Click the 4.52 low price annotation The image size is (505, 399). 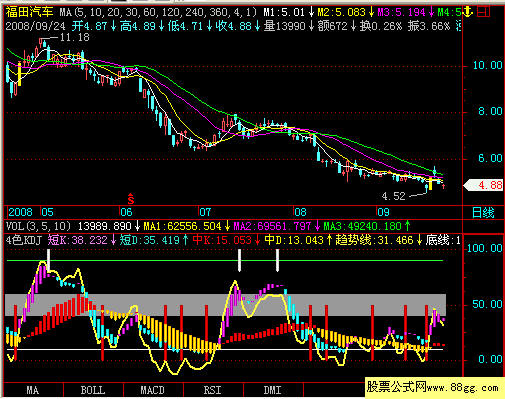(393, 196)
